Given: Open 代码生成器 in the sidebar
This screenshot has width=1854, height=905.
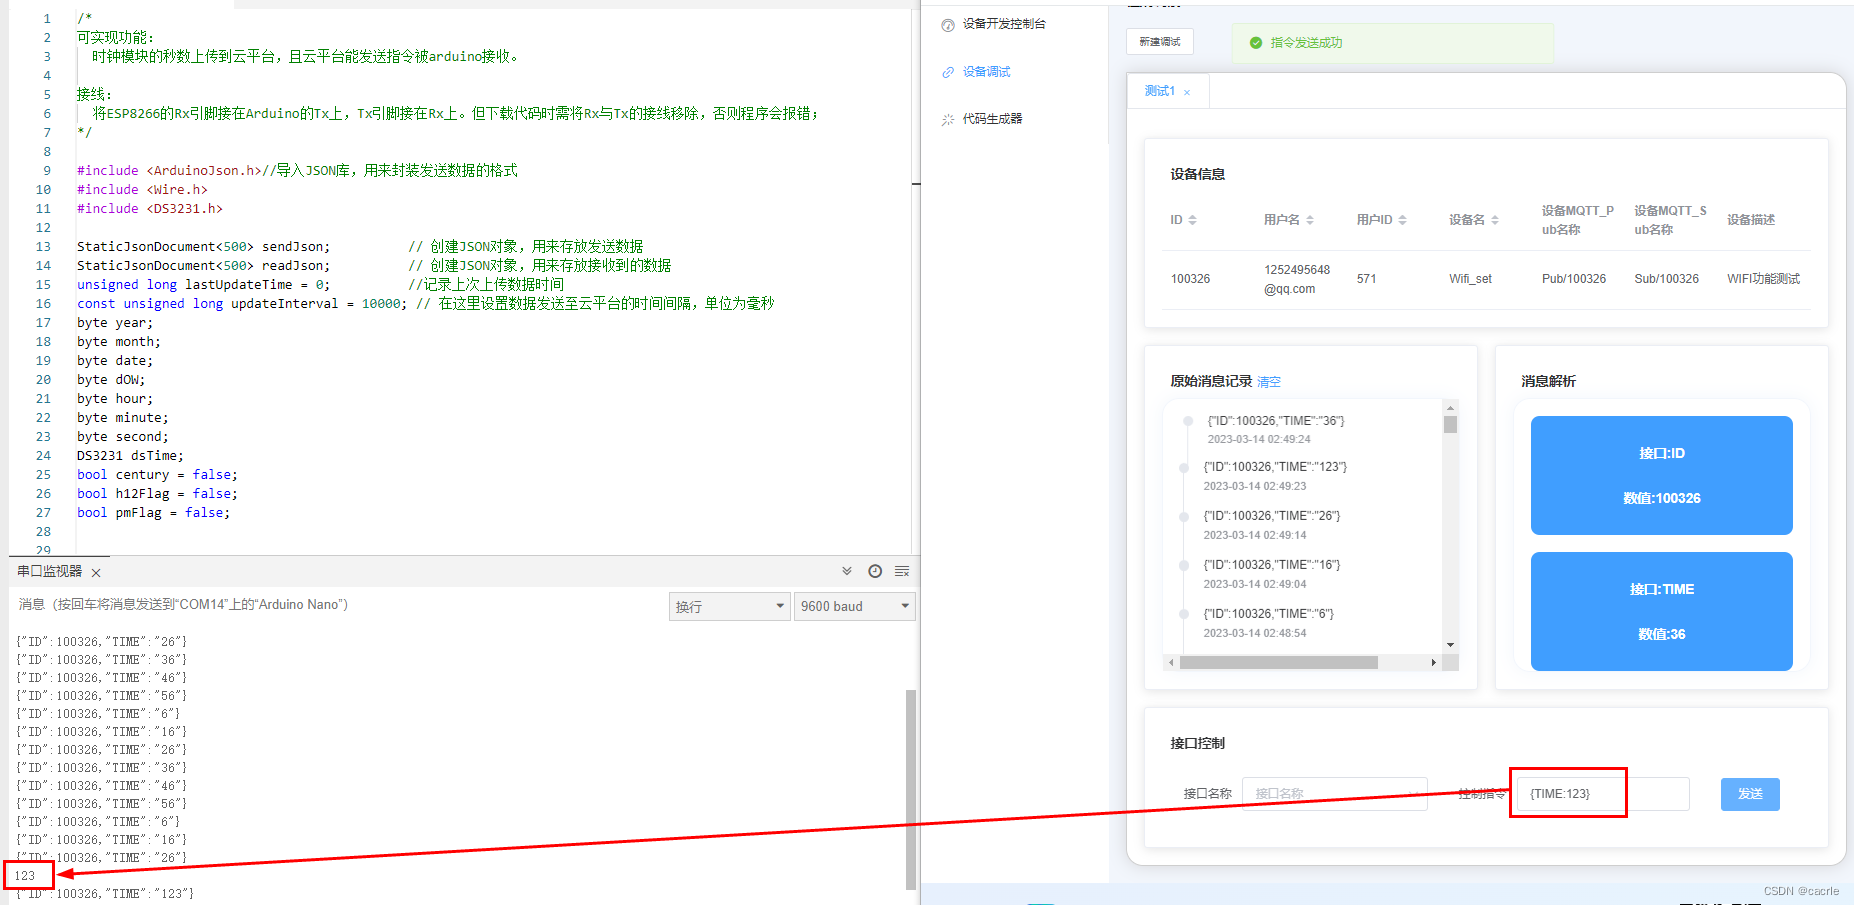Looking at the screenshot, I should tap(992, 119).
